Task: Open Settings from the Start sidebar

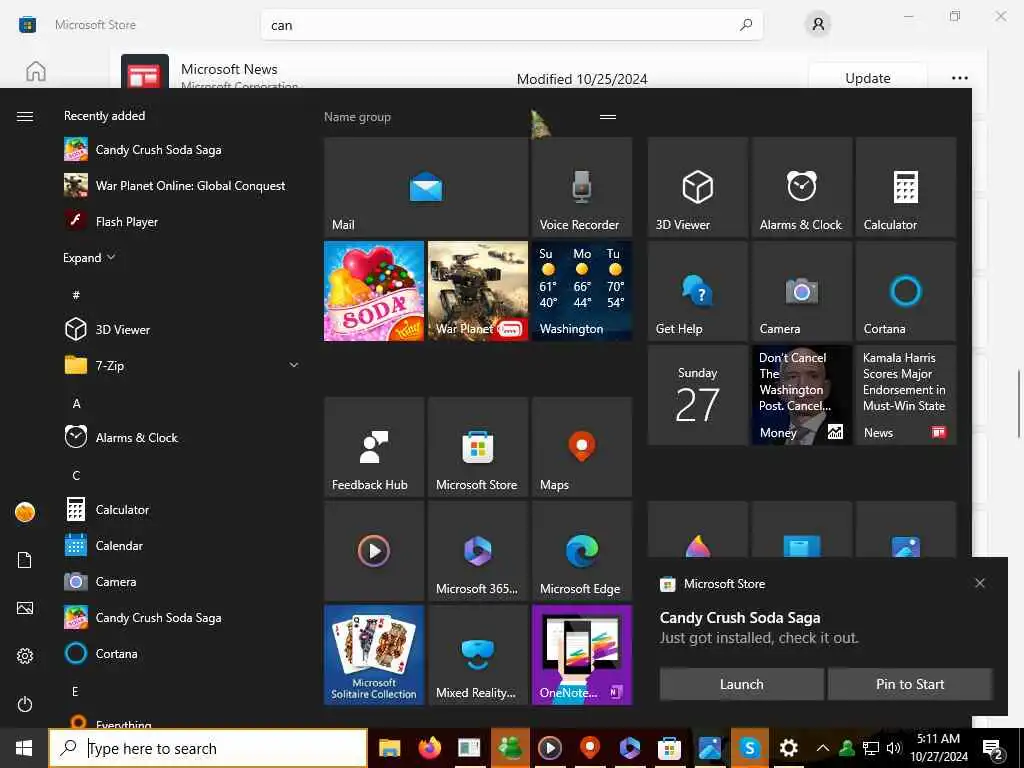Action: coord(25,656)
